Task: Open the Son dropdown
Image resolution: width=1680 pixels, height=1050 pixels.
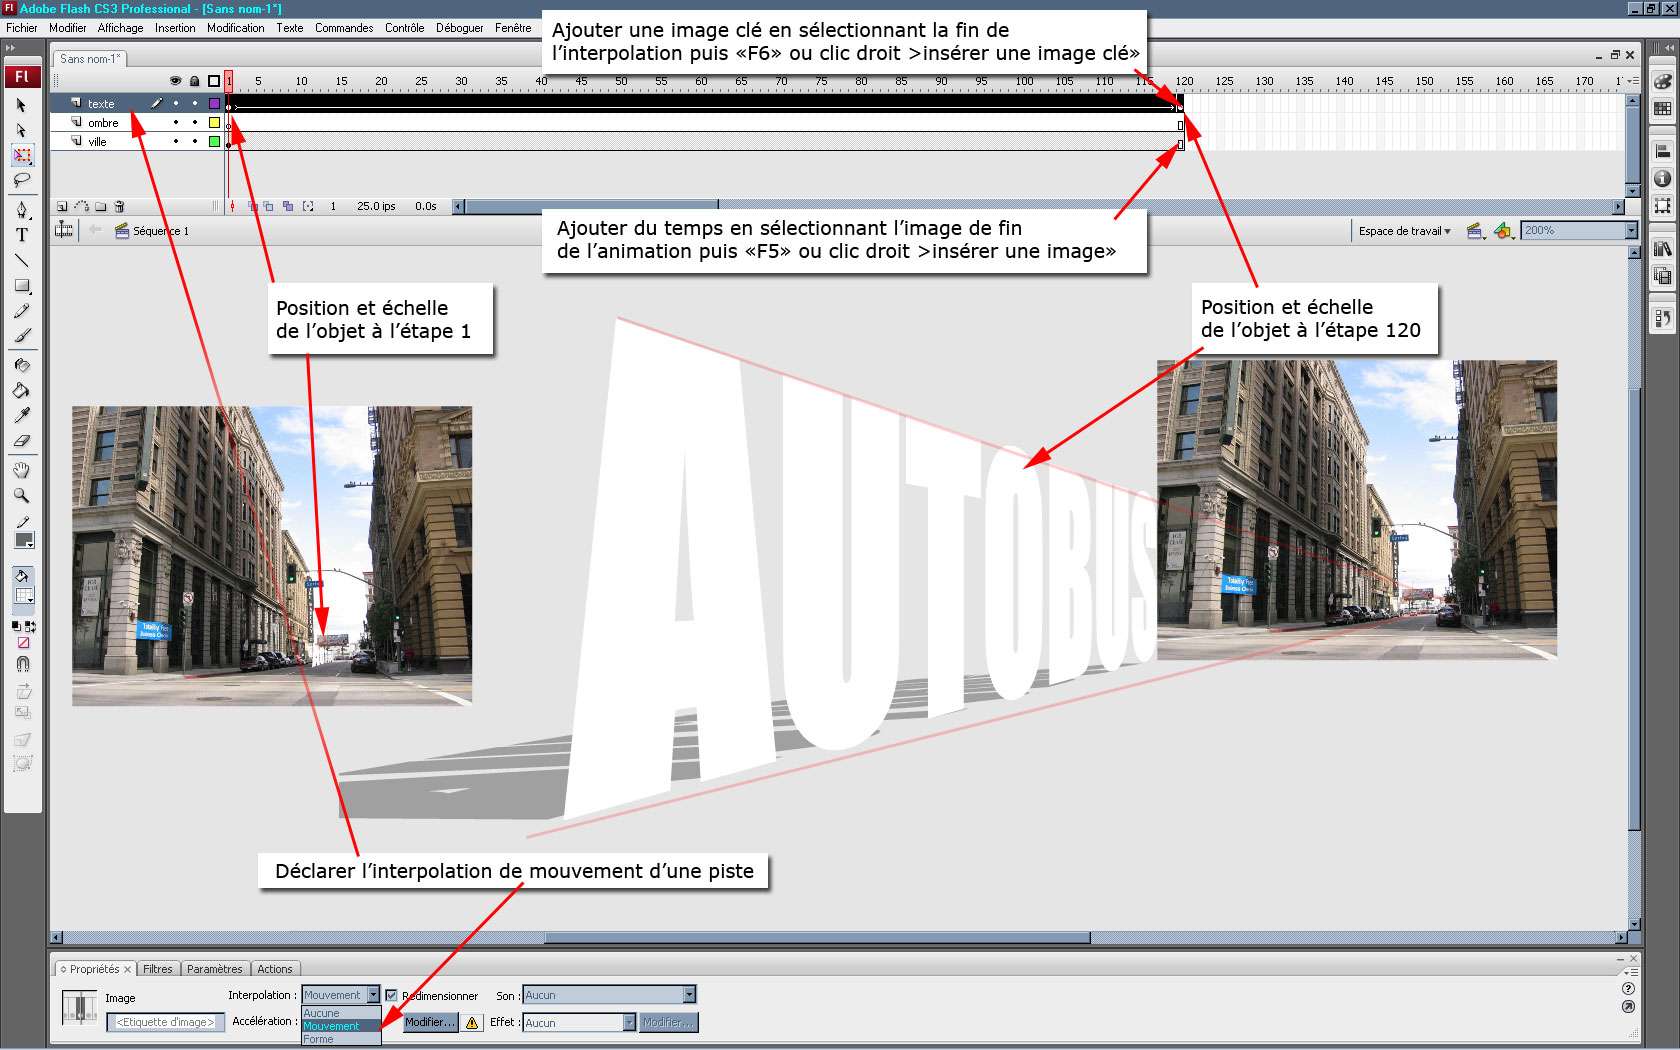Action: tap(609, 995)
